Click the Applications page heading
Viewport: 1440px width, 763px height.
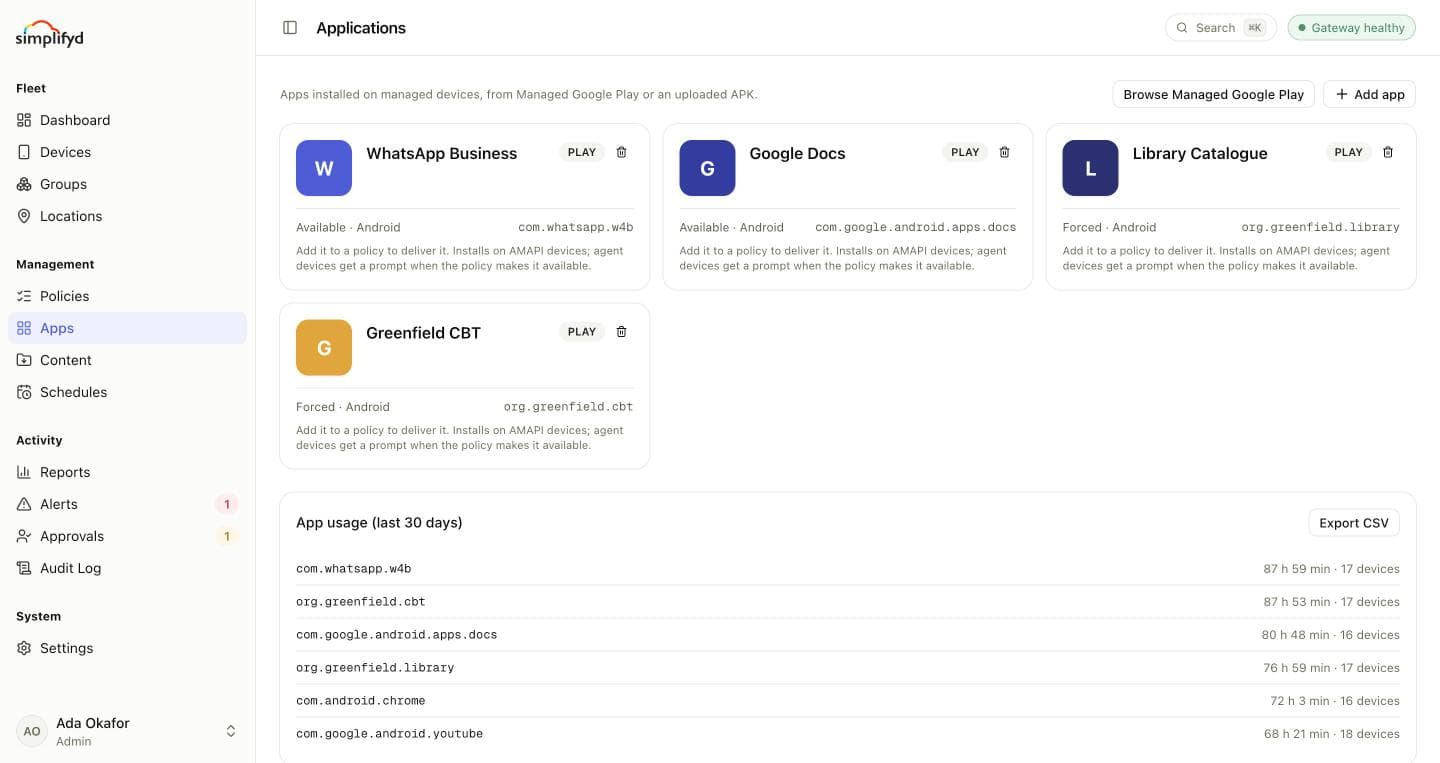[x=361, y=28]
